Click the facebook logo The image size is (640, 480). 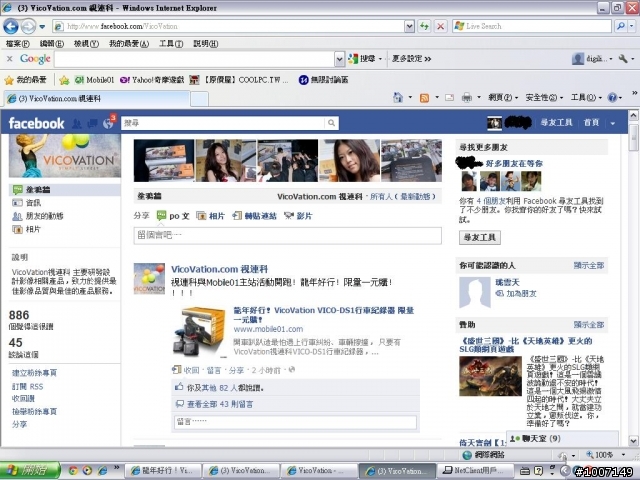pos(36,123)
